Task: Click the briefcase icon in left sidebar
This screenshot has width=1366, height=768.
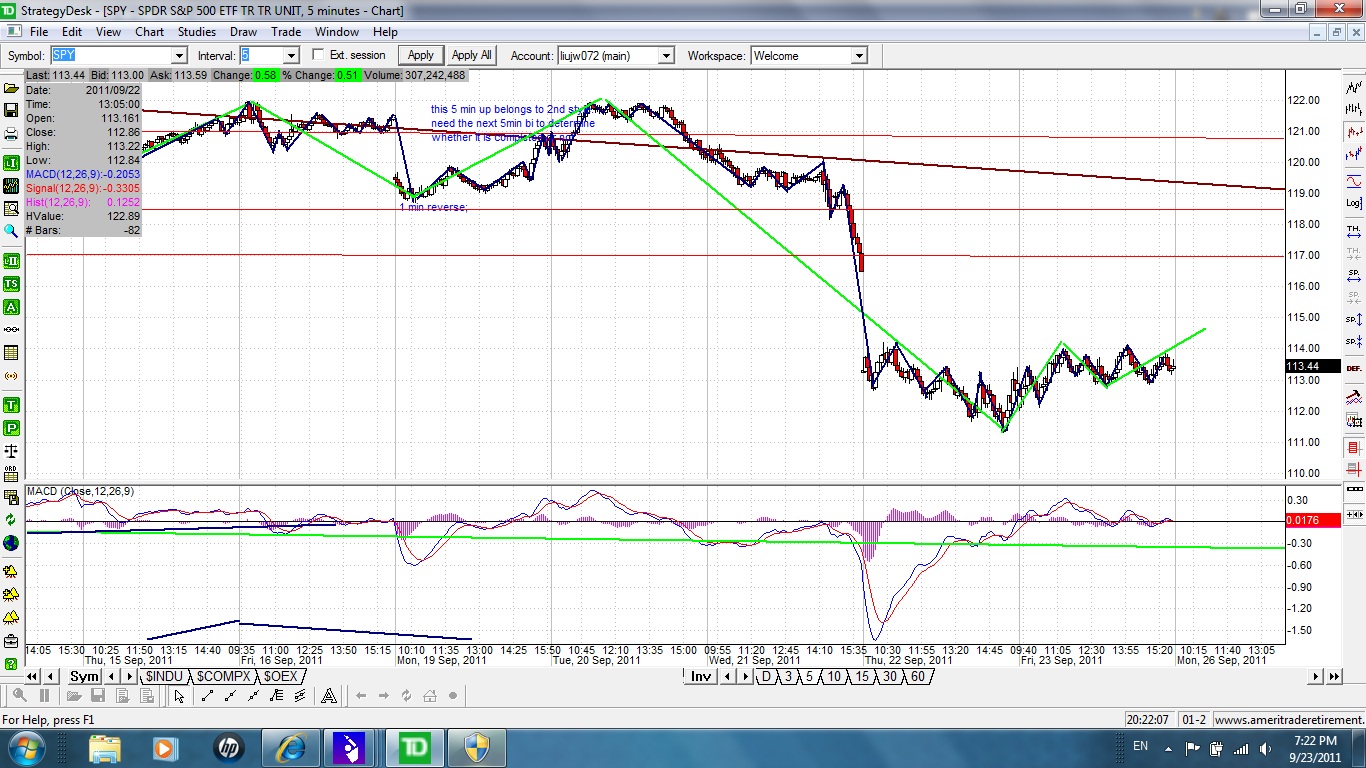Action: point(12,641)
